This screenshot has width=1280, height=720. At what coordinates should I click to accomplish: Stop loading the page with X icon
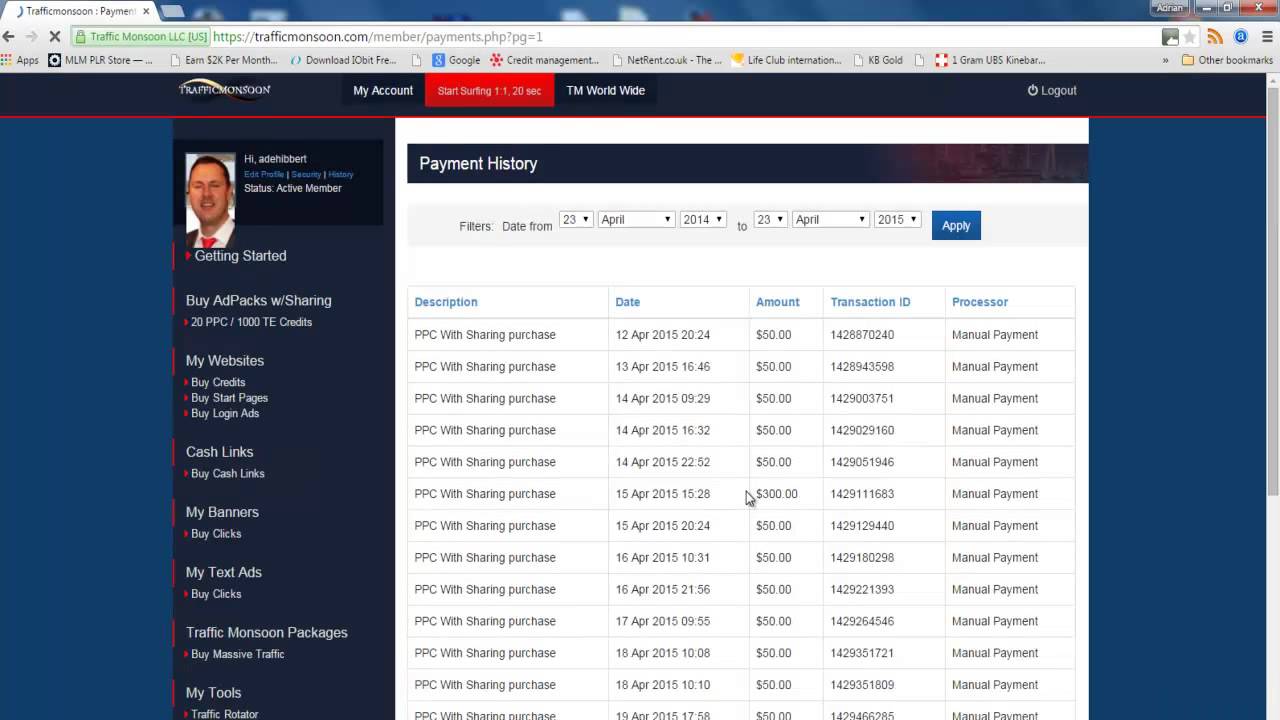(x=54, y=37)
